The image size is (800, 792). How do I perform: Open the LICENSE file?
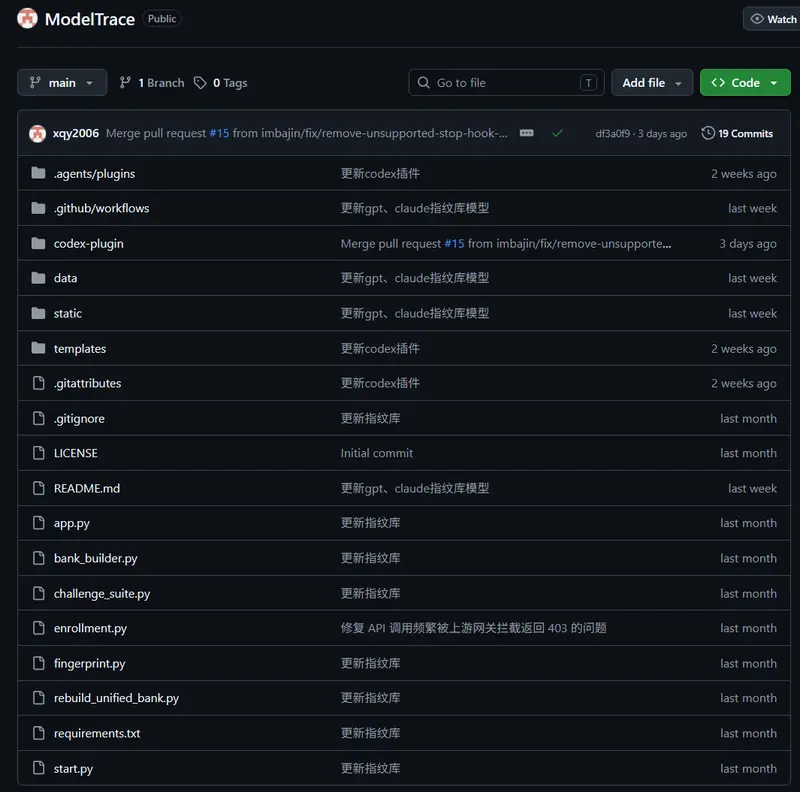click(76, 453)
